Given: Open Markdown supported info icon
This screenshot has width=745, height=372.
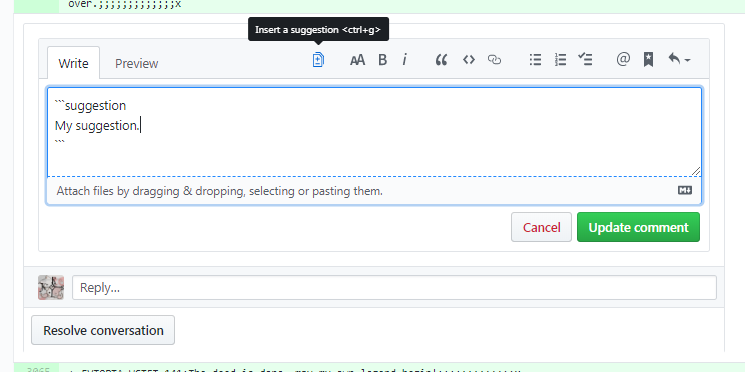Looking at the screenshot, I should [x=685, y=190].
